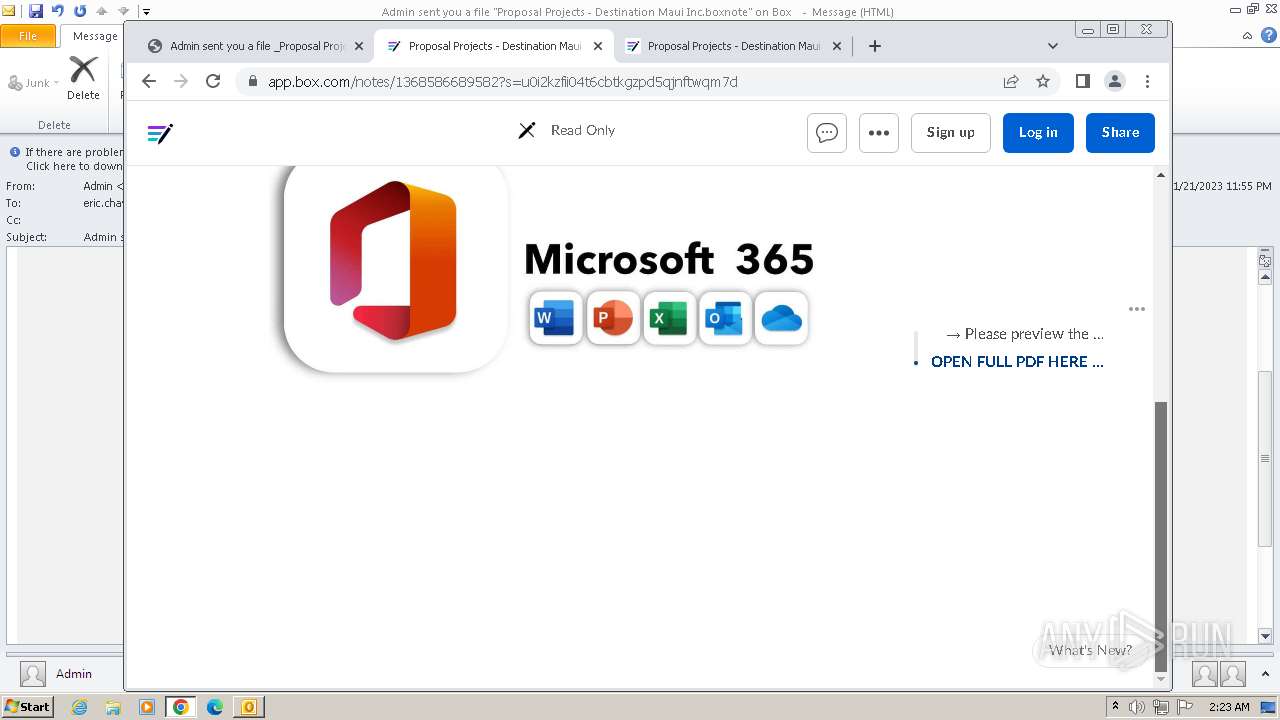1280x720 pixels.
Task: Click the Outlook app icon
Action: 725,319
